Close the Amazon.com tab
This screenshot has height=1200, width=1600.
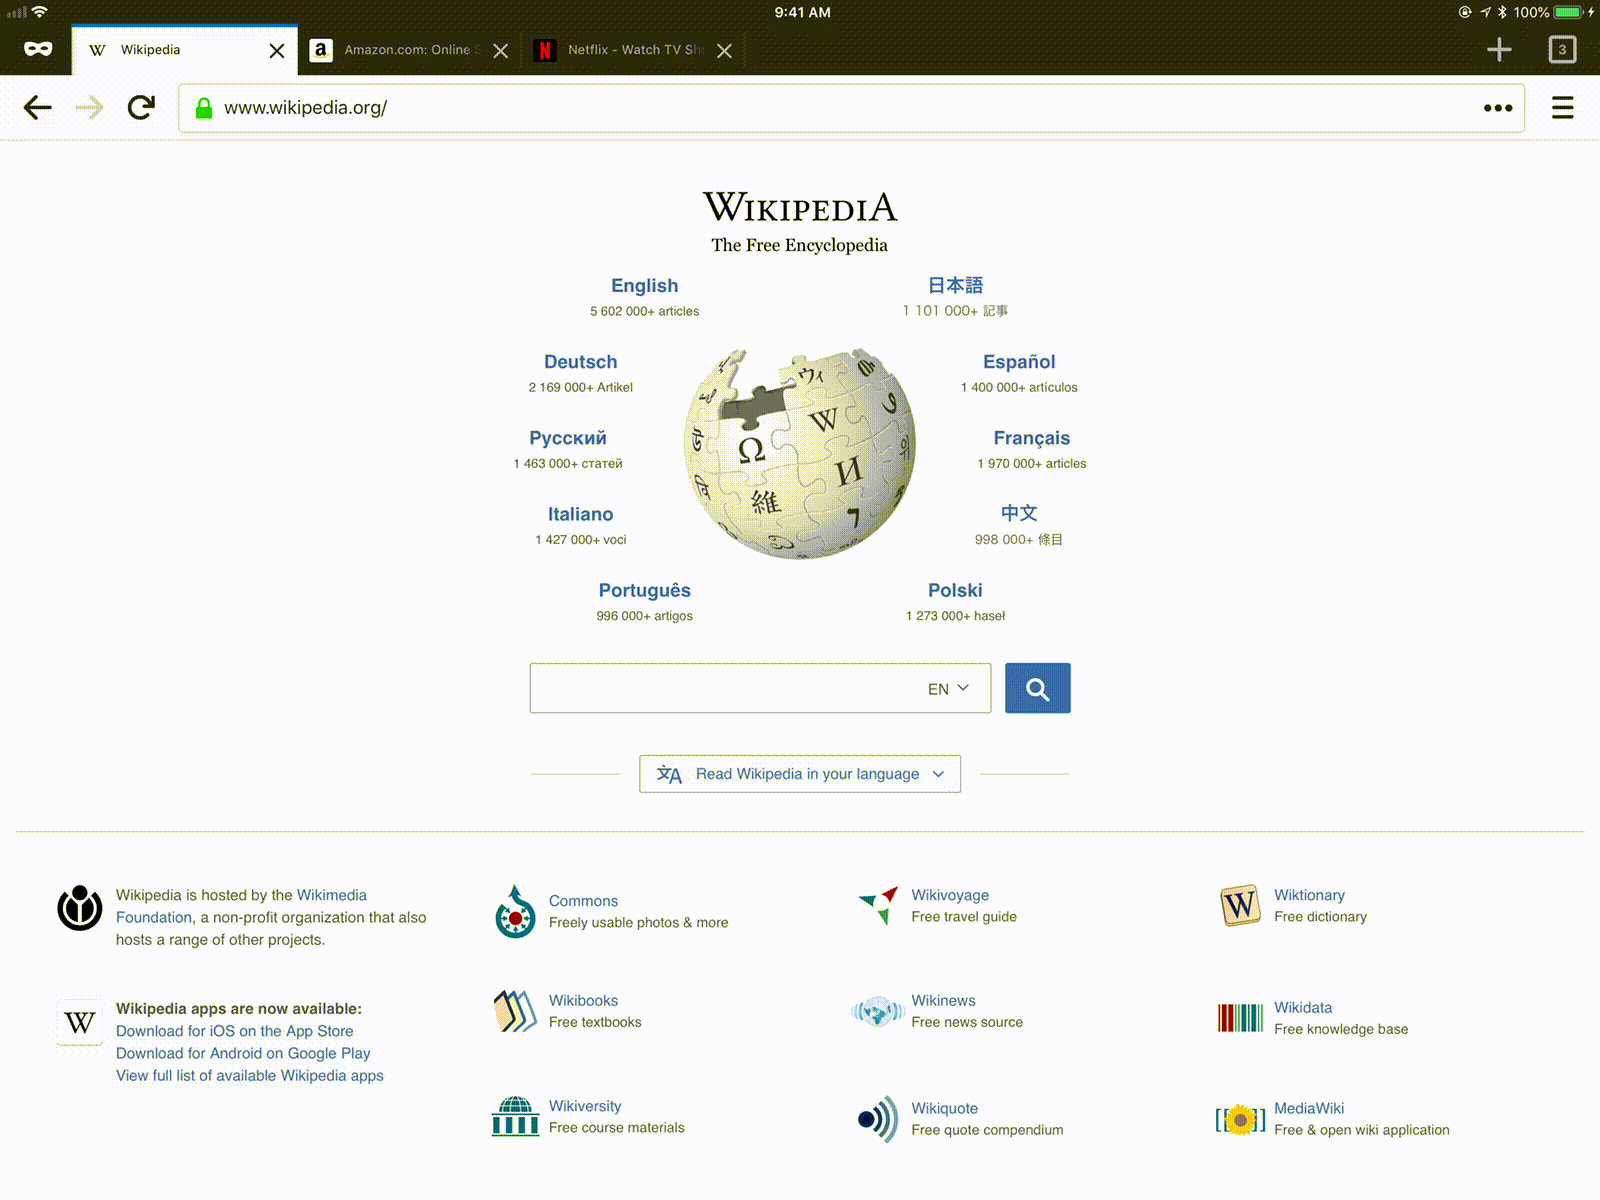click(x=501, y=51)
